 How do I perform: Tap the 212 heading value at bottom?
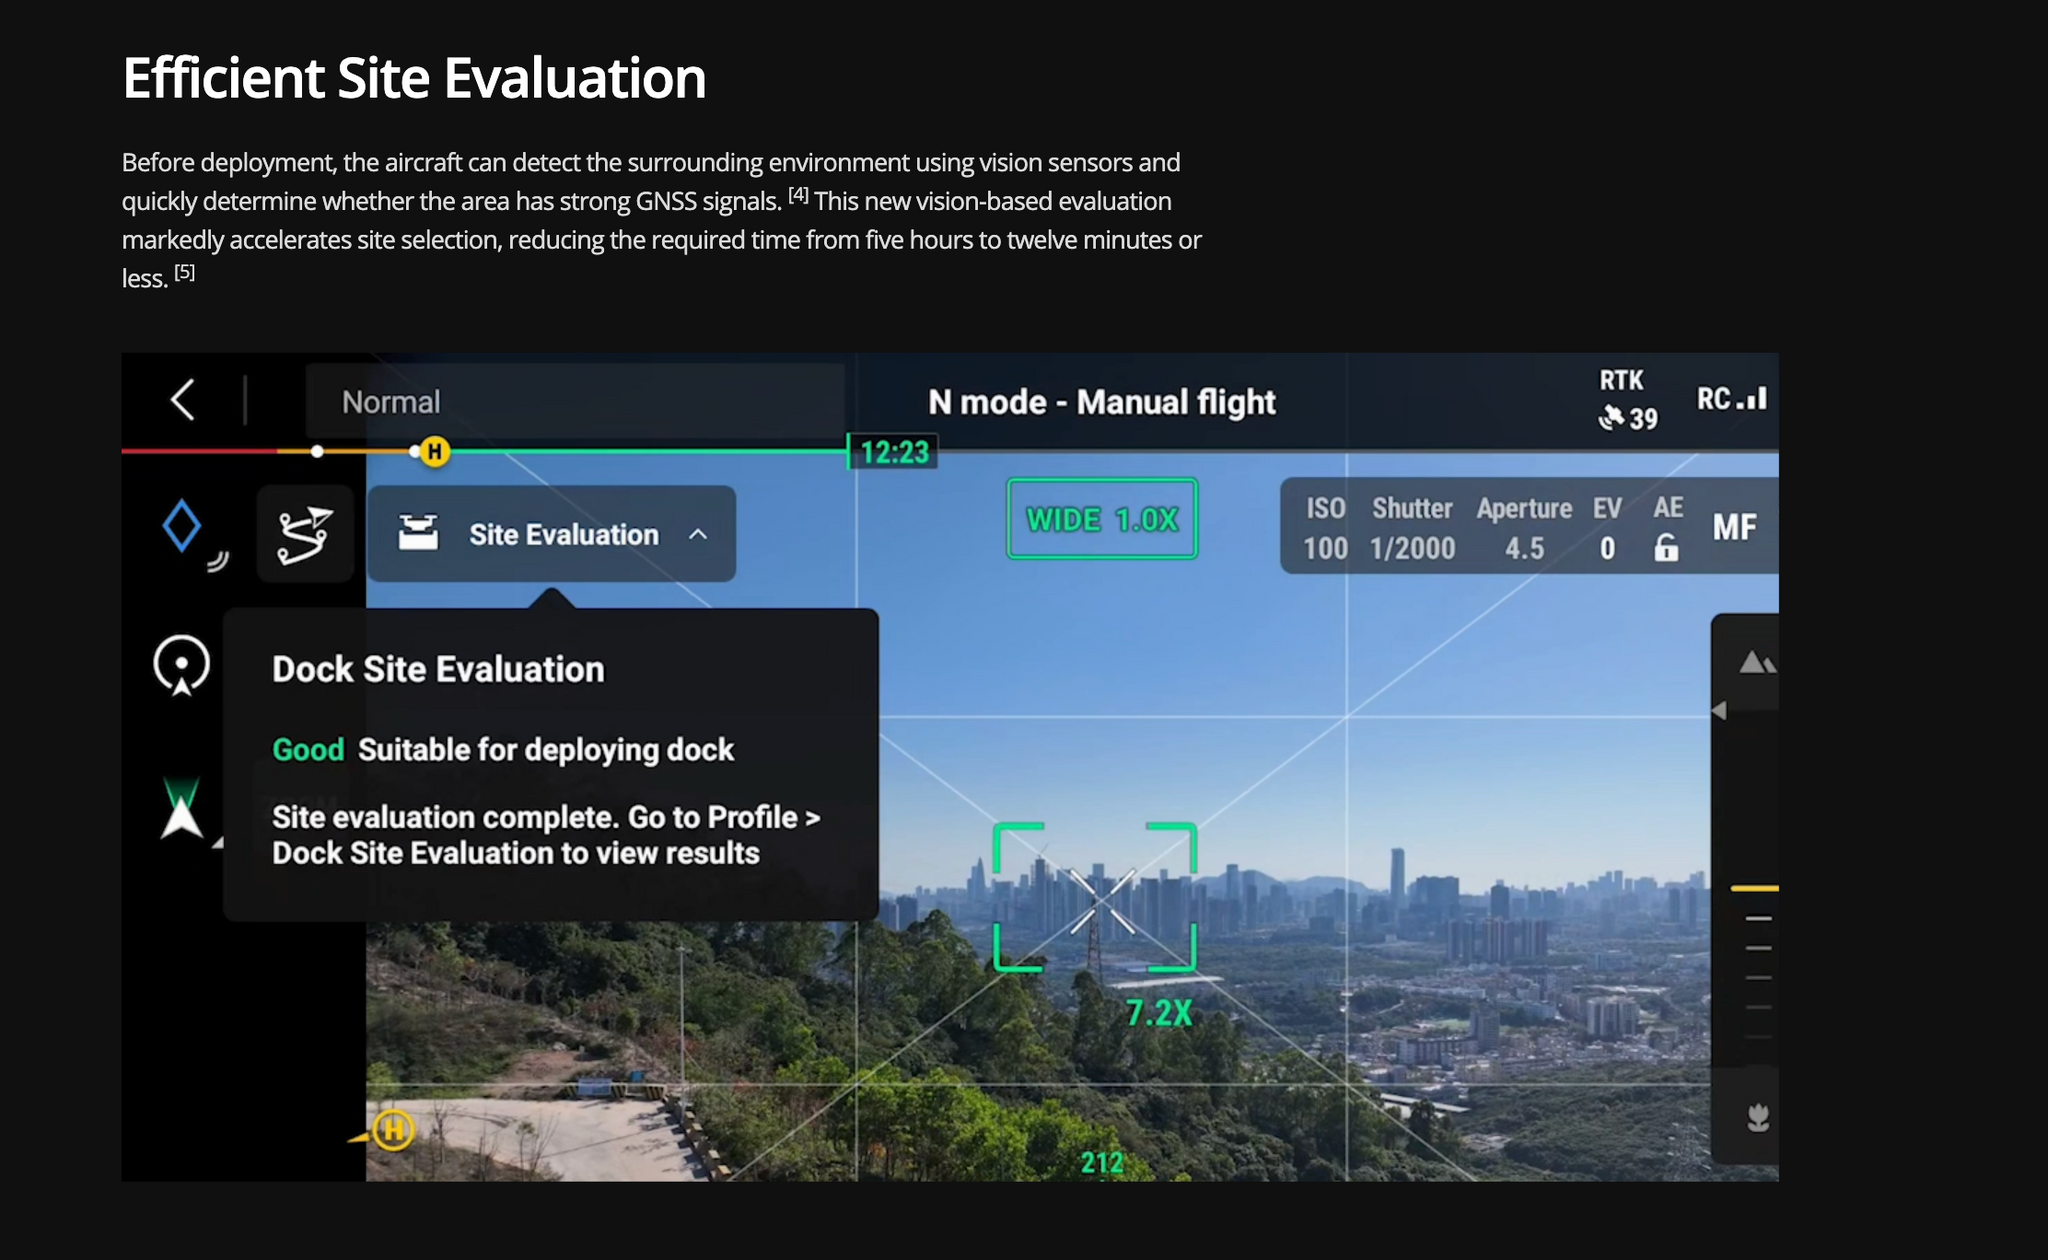[1102, 1163]
